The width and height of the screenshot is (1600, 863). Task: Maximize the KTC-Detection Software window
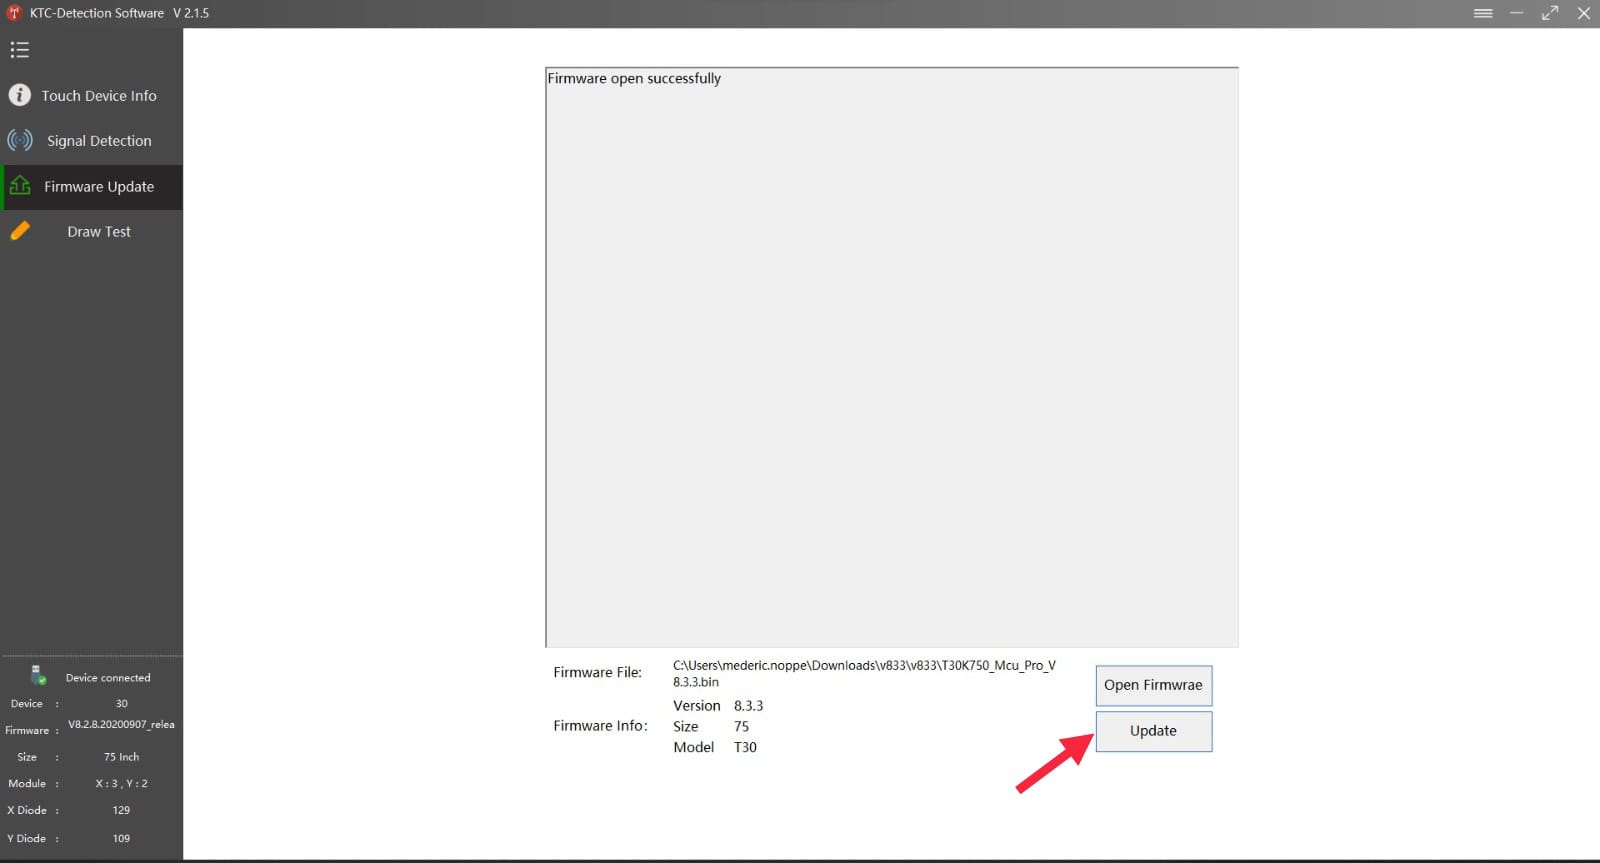tap(1549, 13)
